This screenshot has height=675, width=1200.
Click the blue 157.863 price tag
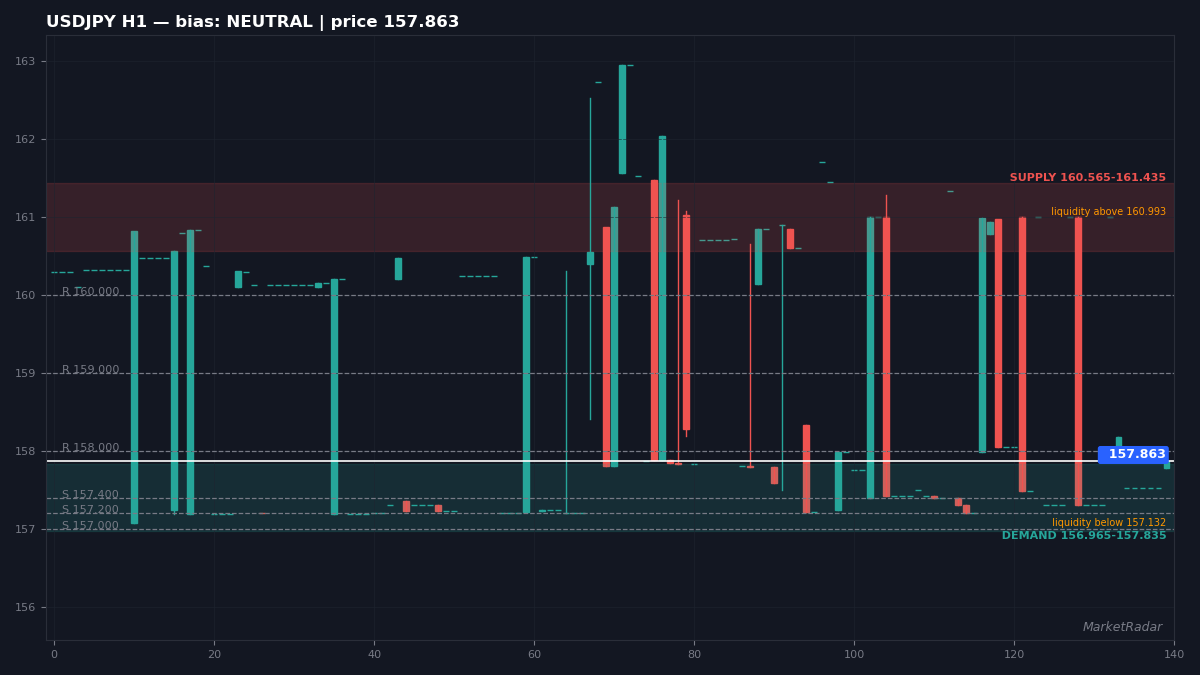[1133, 454]
